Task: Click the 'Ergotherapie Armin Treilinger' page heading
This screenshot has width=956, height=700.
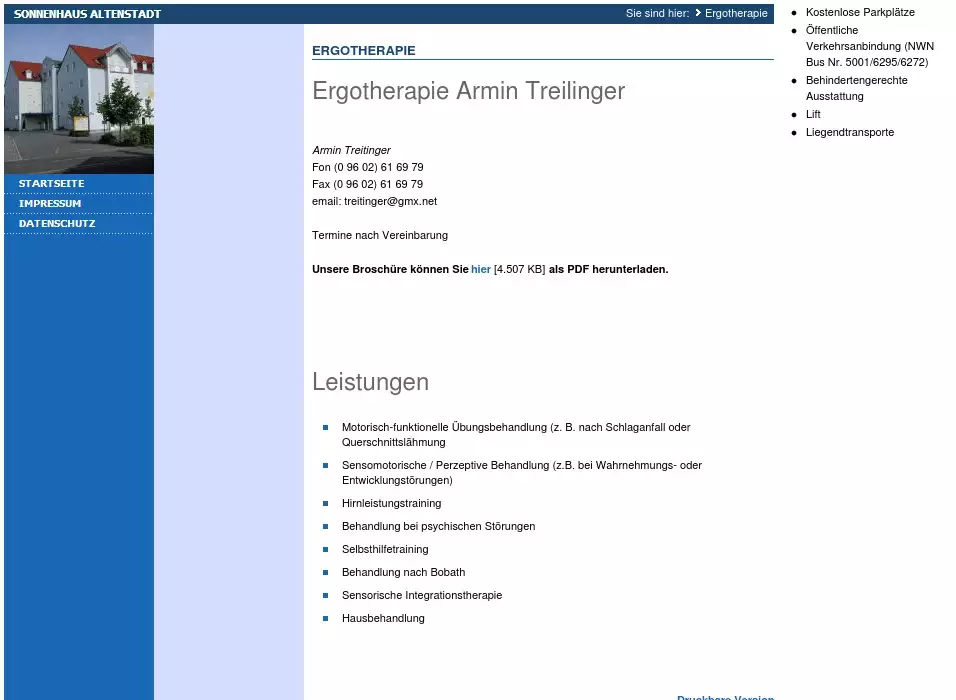Action: tap(468, 91)
